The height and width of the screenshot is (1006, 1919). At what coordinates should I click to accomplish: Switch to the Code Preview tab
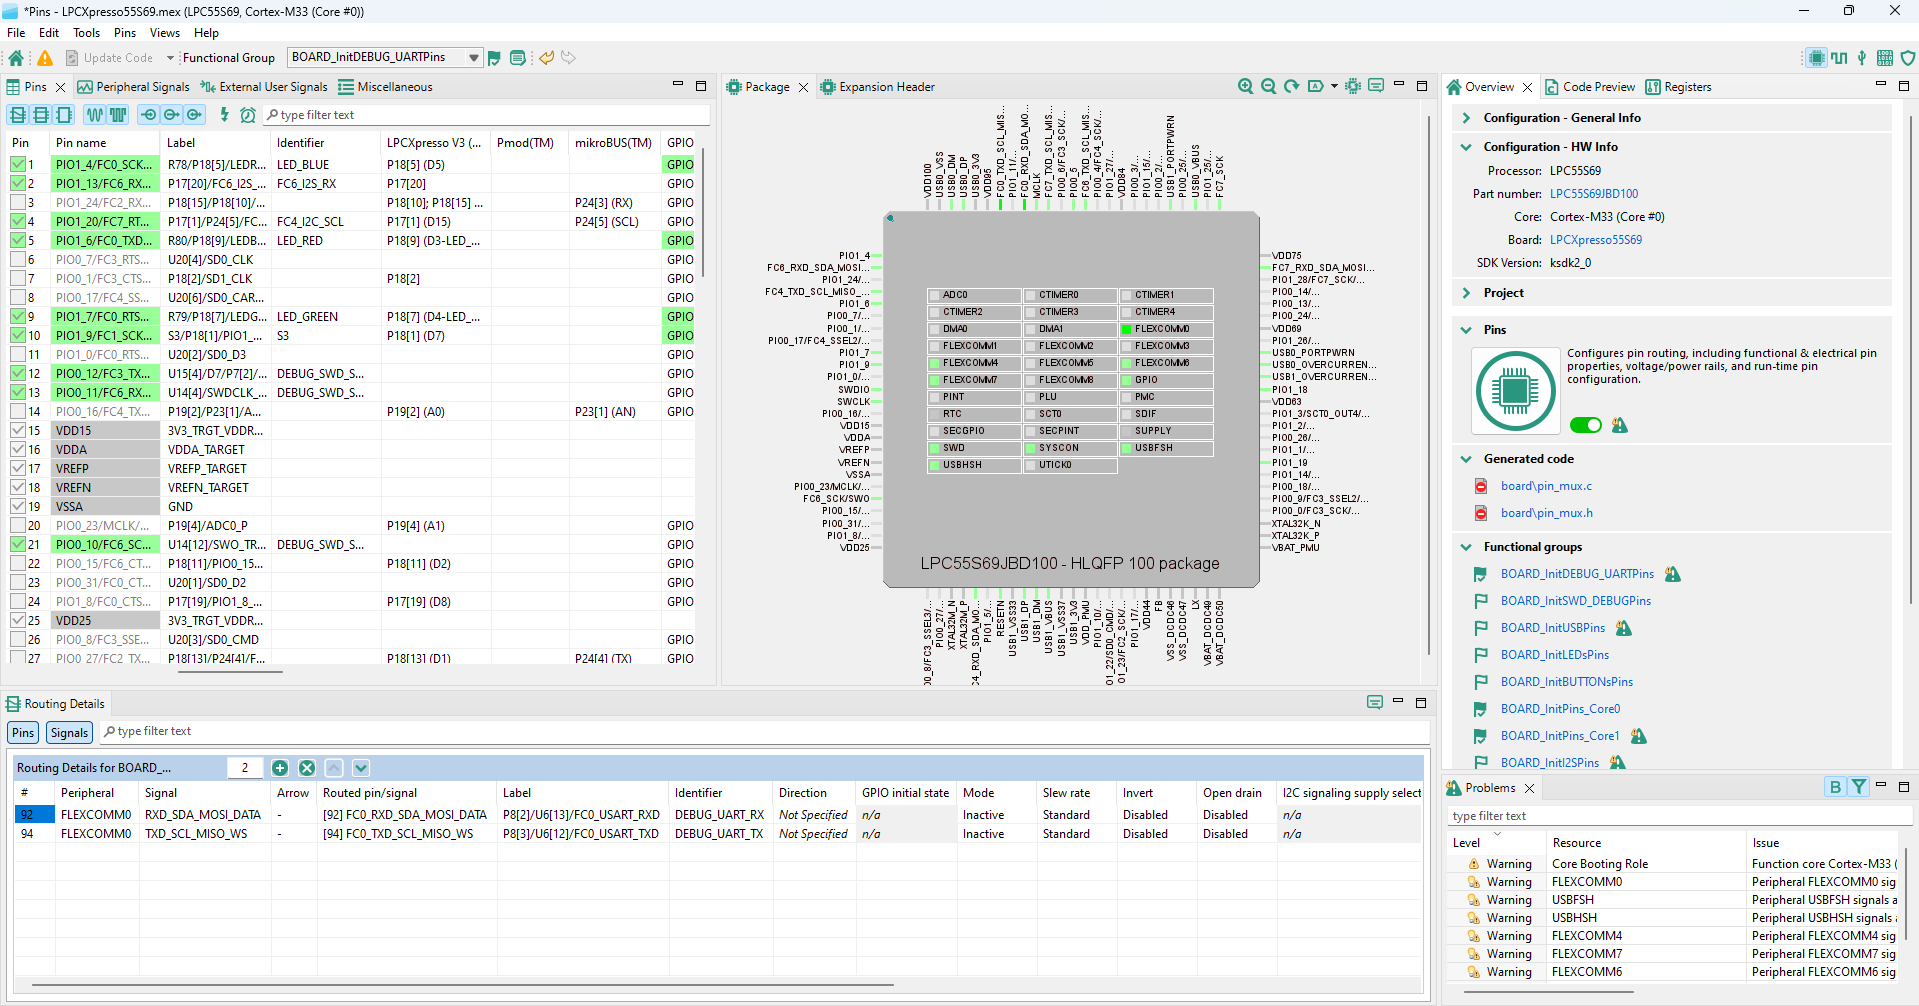click(x=1589, y=87)
